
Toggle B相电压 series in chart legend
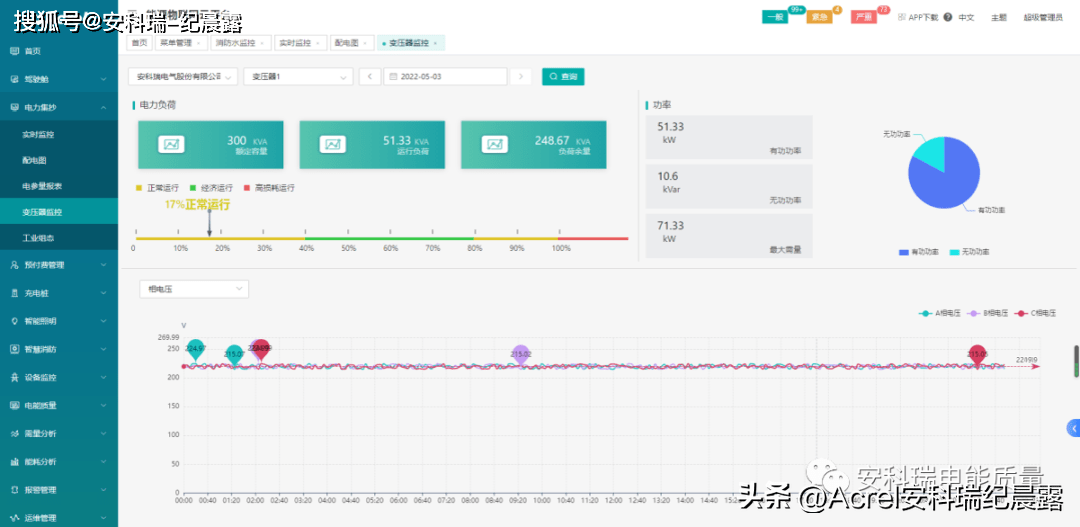click(x=987, y=313)
